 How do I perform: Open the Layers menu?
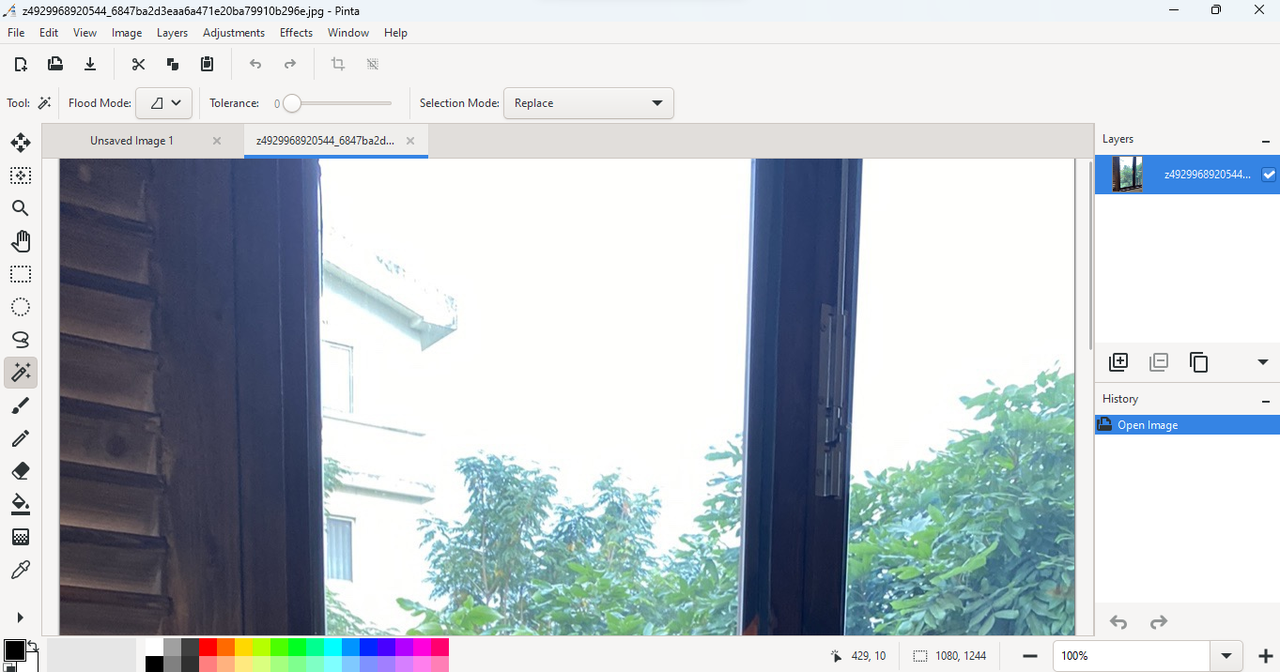172,33
